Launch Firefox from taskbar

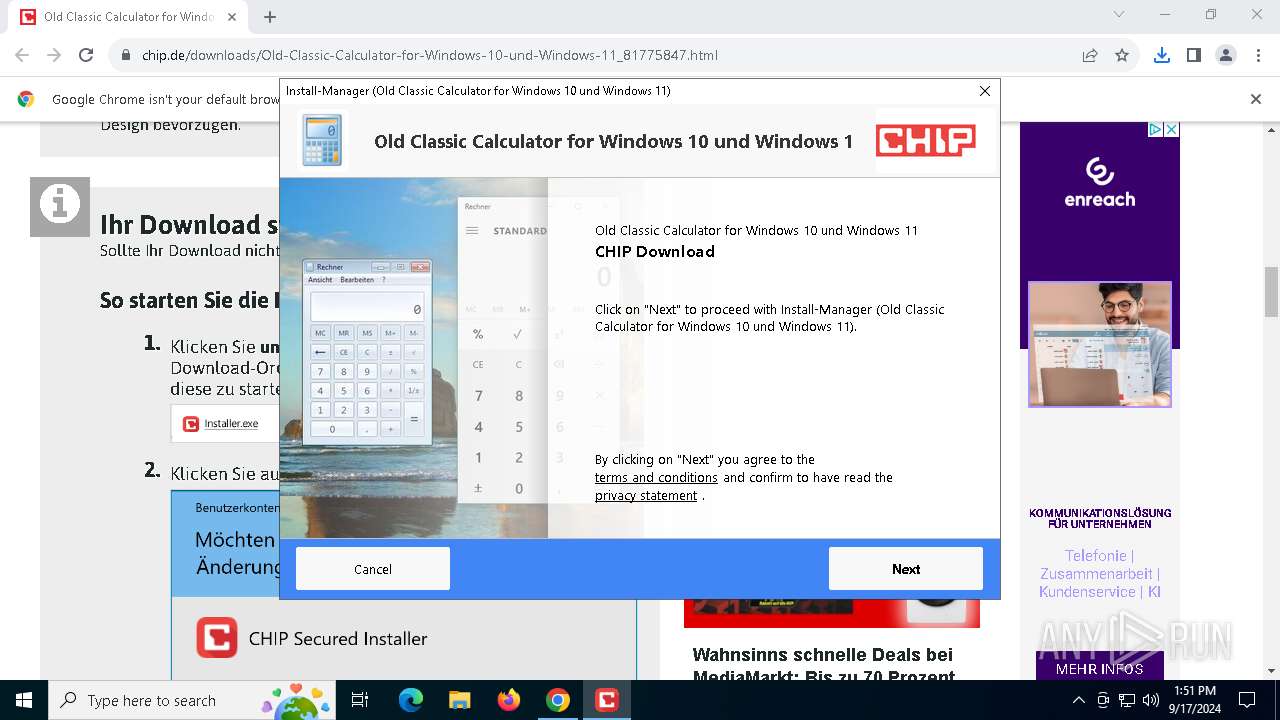tap(509, 700)
